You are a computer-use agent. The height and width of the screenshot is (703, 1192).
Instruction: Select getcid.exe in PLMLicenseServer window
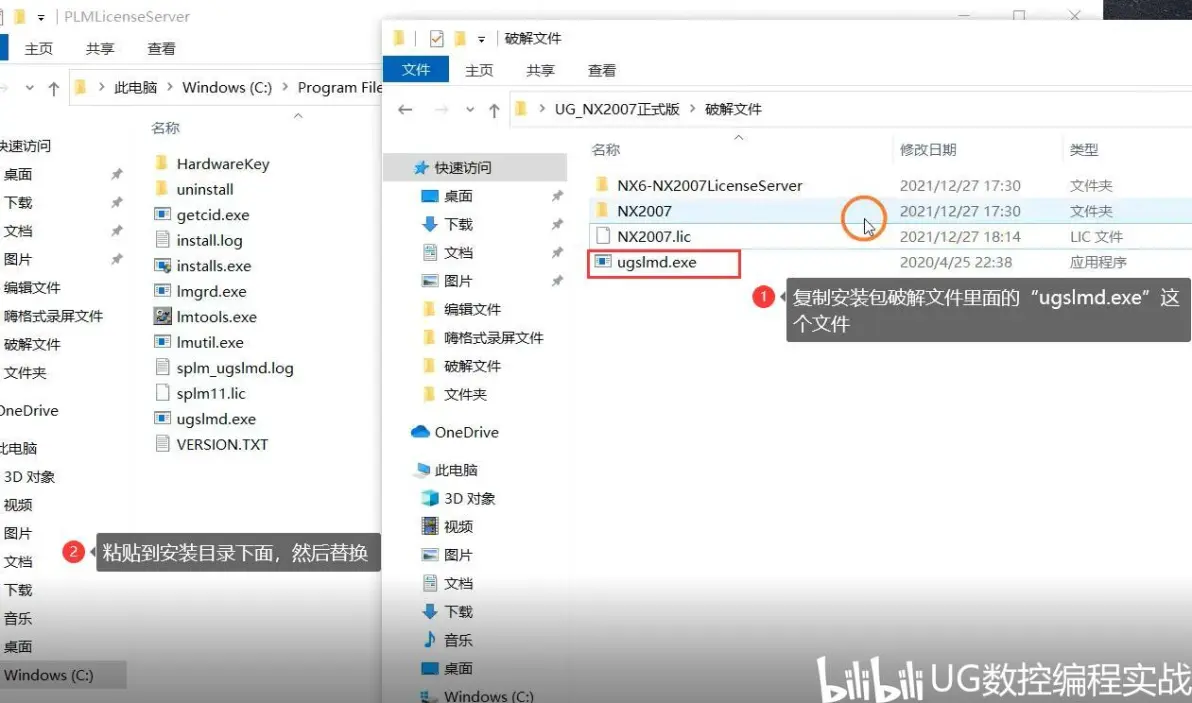[x=213, y=215]
